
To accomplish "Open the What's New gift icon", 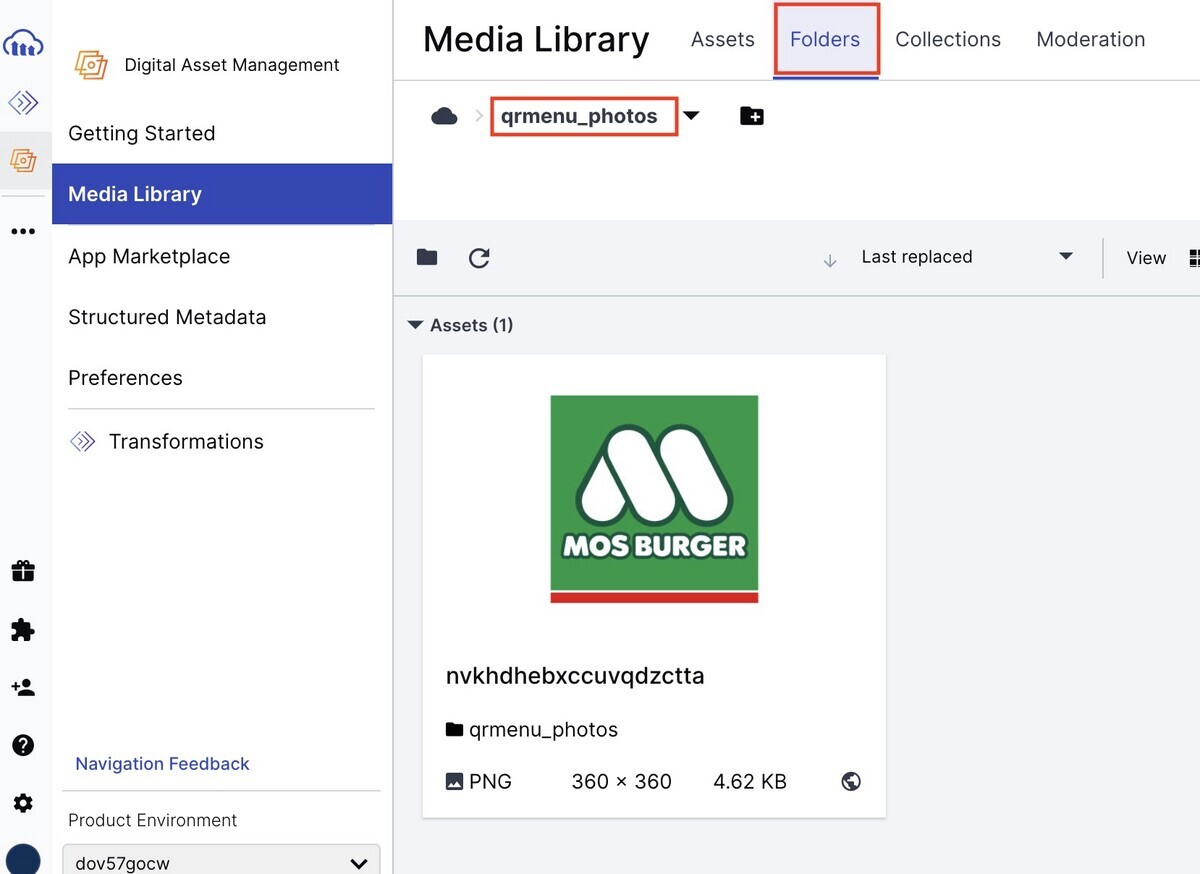I will 23,570.
